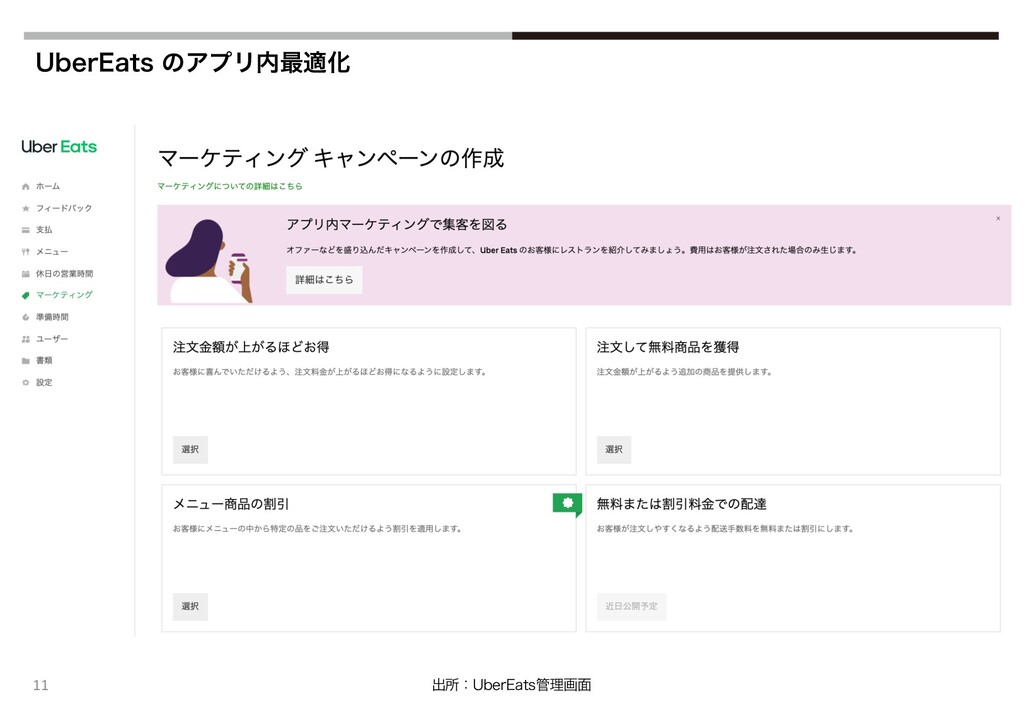Select マーケティング in the sidebar
1024x709 pixels.
(64, 295)
